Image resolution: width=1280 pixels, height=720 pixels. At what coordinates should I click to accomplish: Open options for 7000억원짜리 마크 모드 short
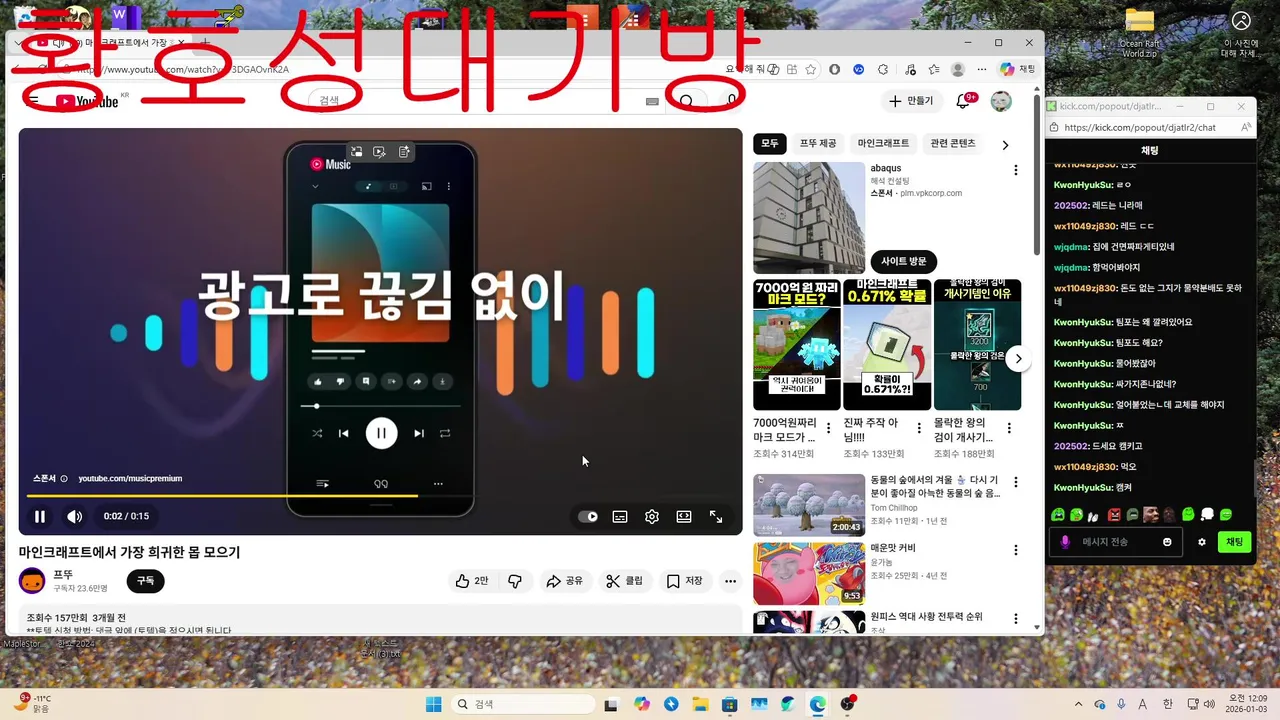pyautogui.click(x=829, y=427)
